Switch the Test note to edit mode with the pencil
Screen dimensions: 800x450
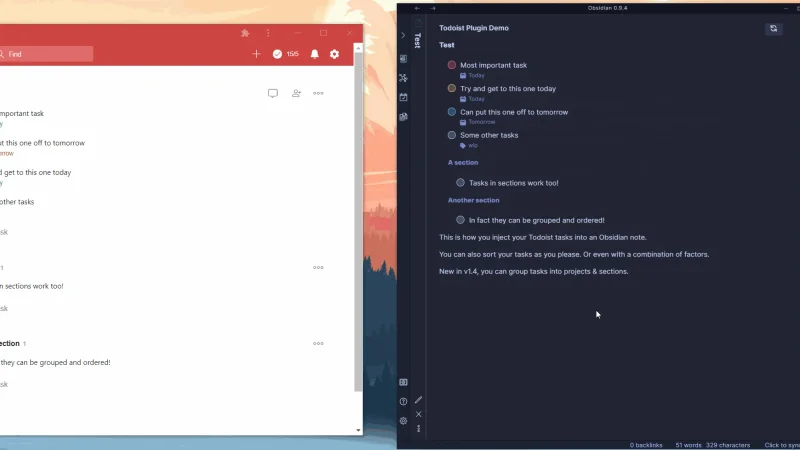(418, 400)
